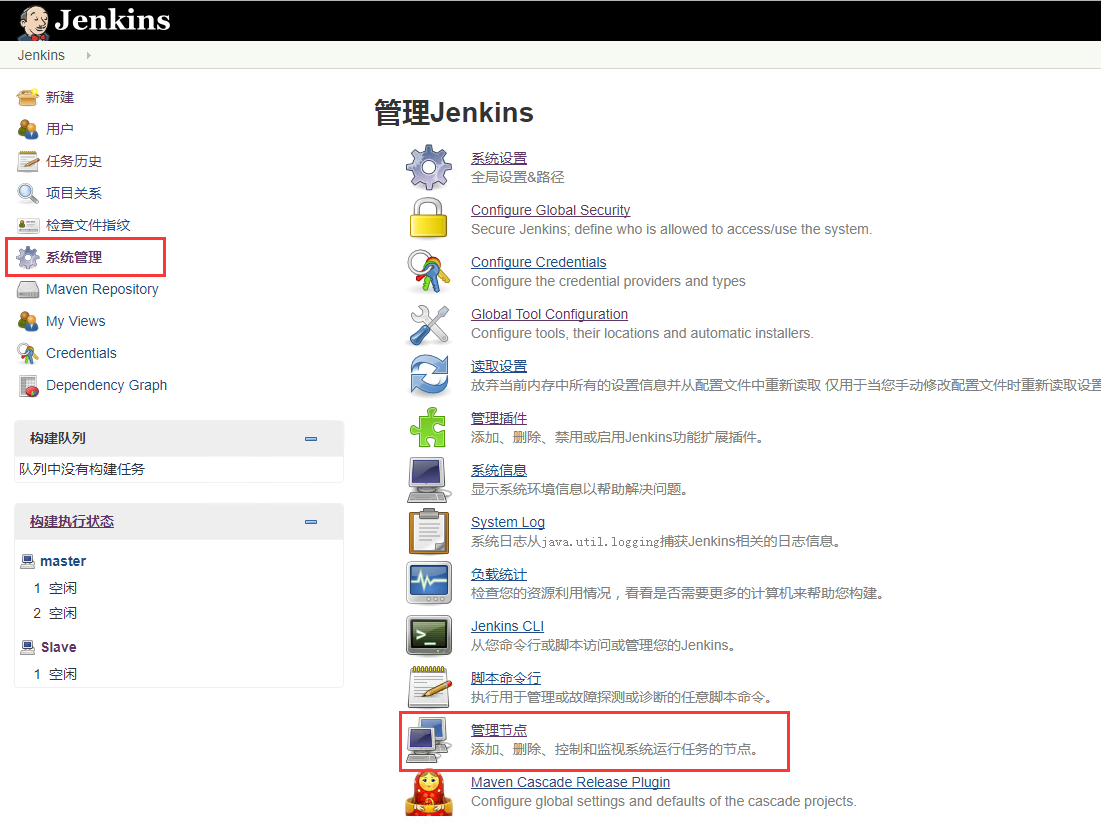Click the 项目关系 magnifier icon
This screenshot has width=1101, height=823.
(28, 193)
